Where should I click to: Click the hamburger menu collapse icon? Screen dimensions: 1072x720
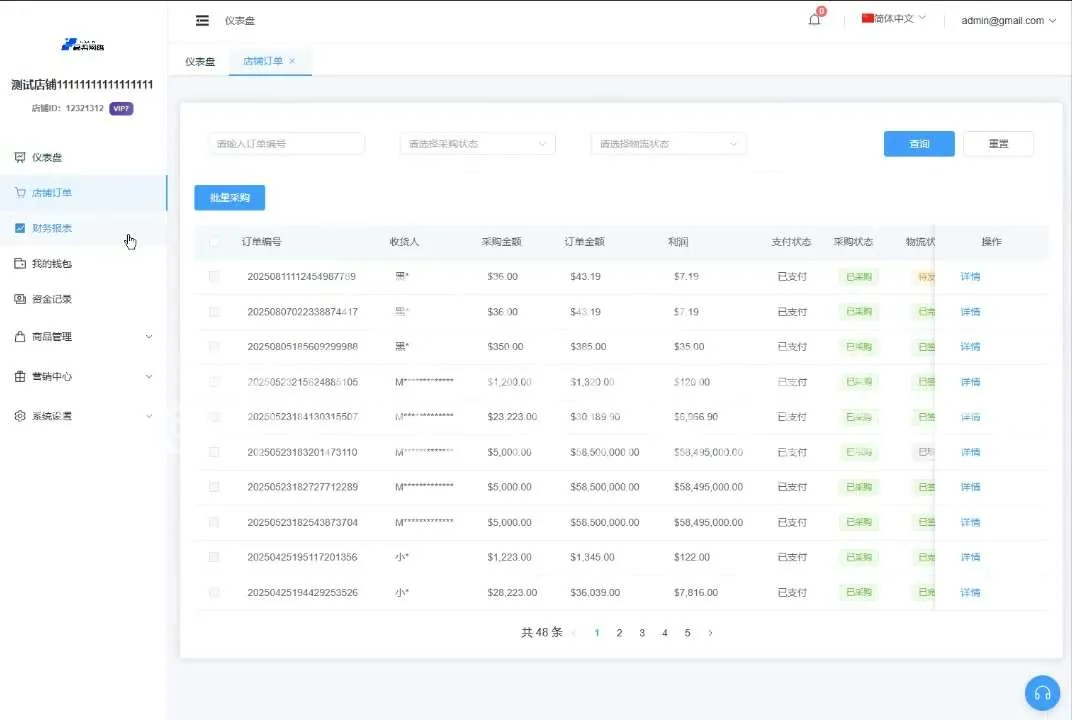[202, 20]
